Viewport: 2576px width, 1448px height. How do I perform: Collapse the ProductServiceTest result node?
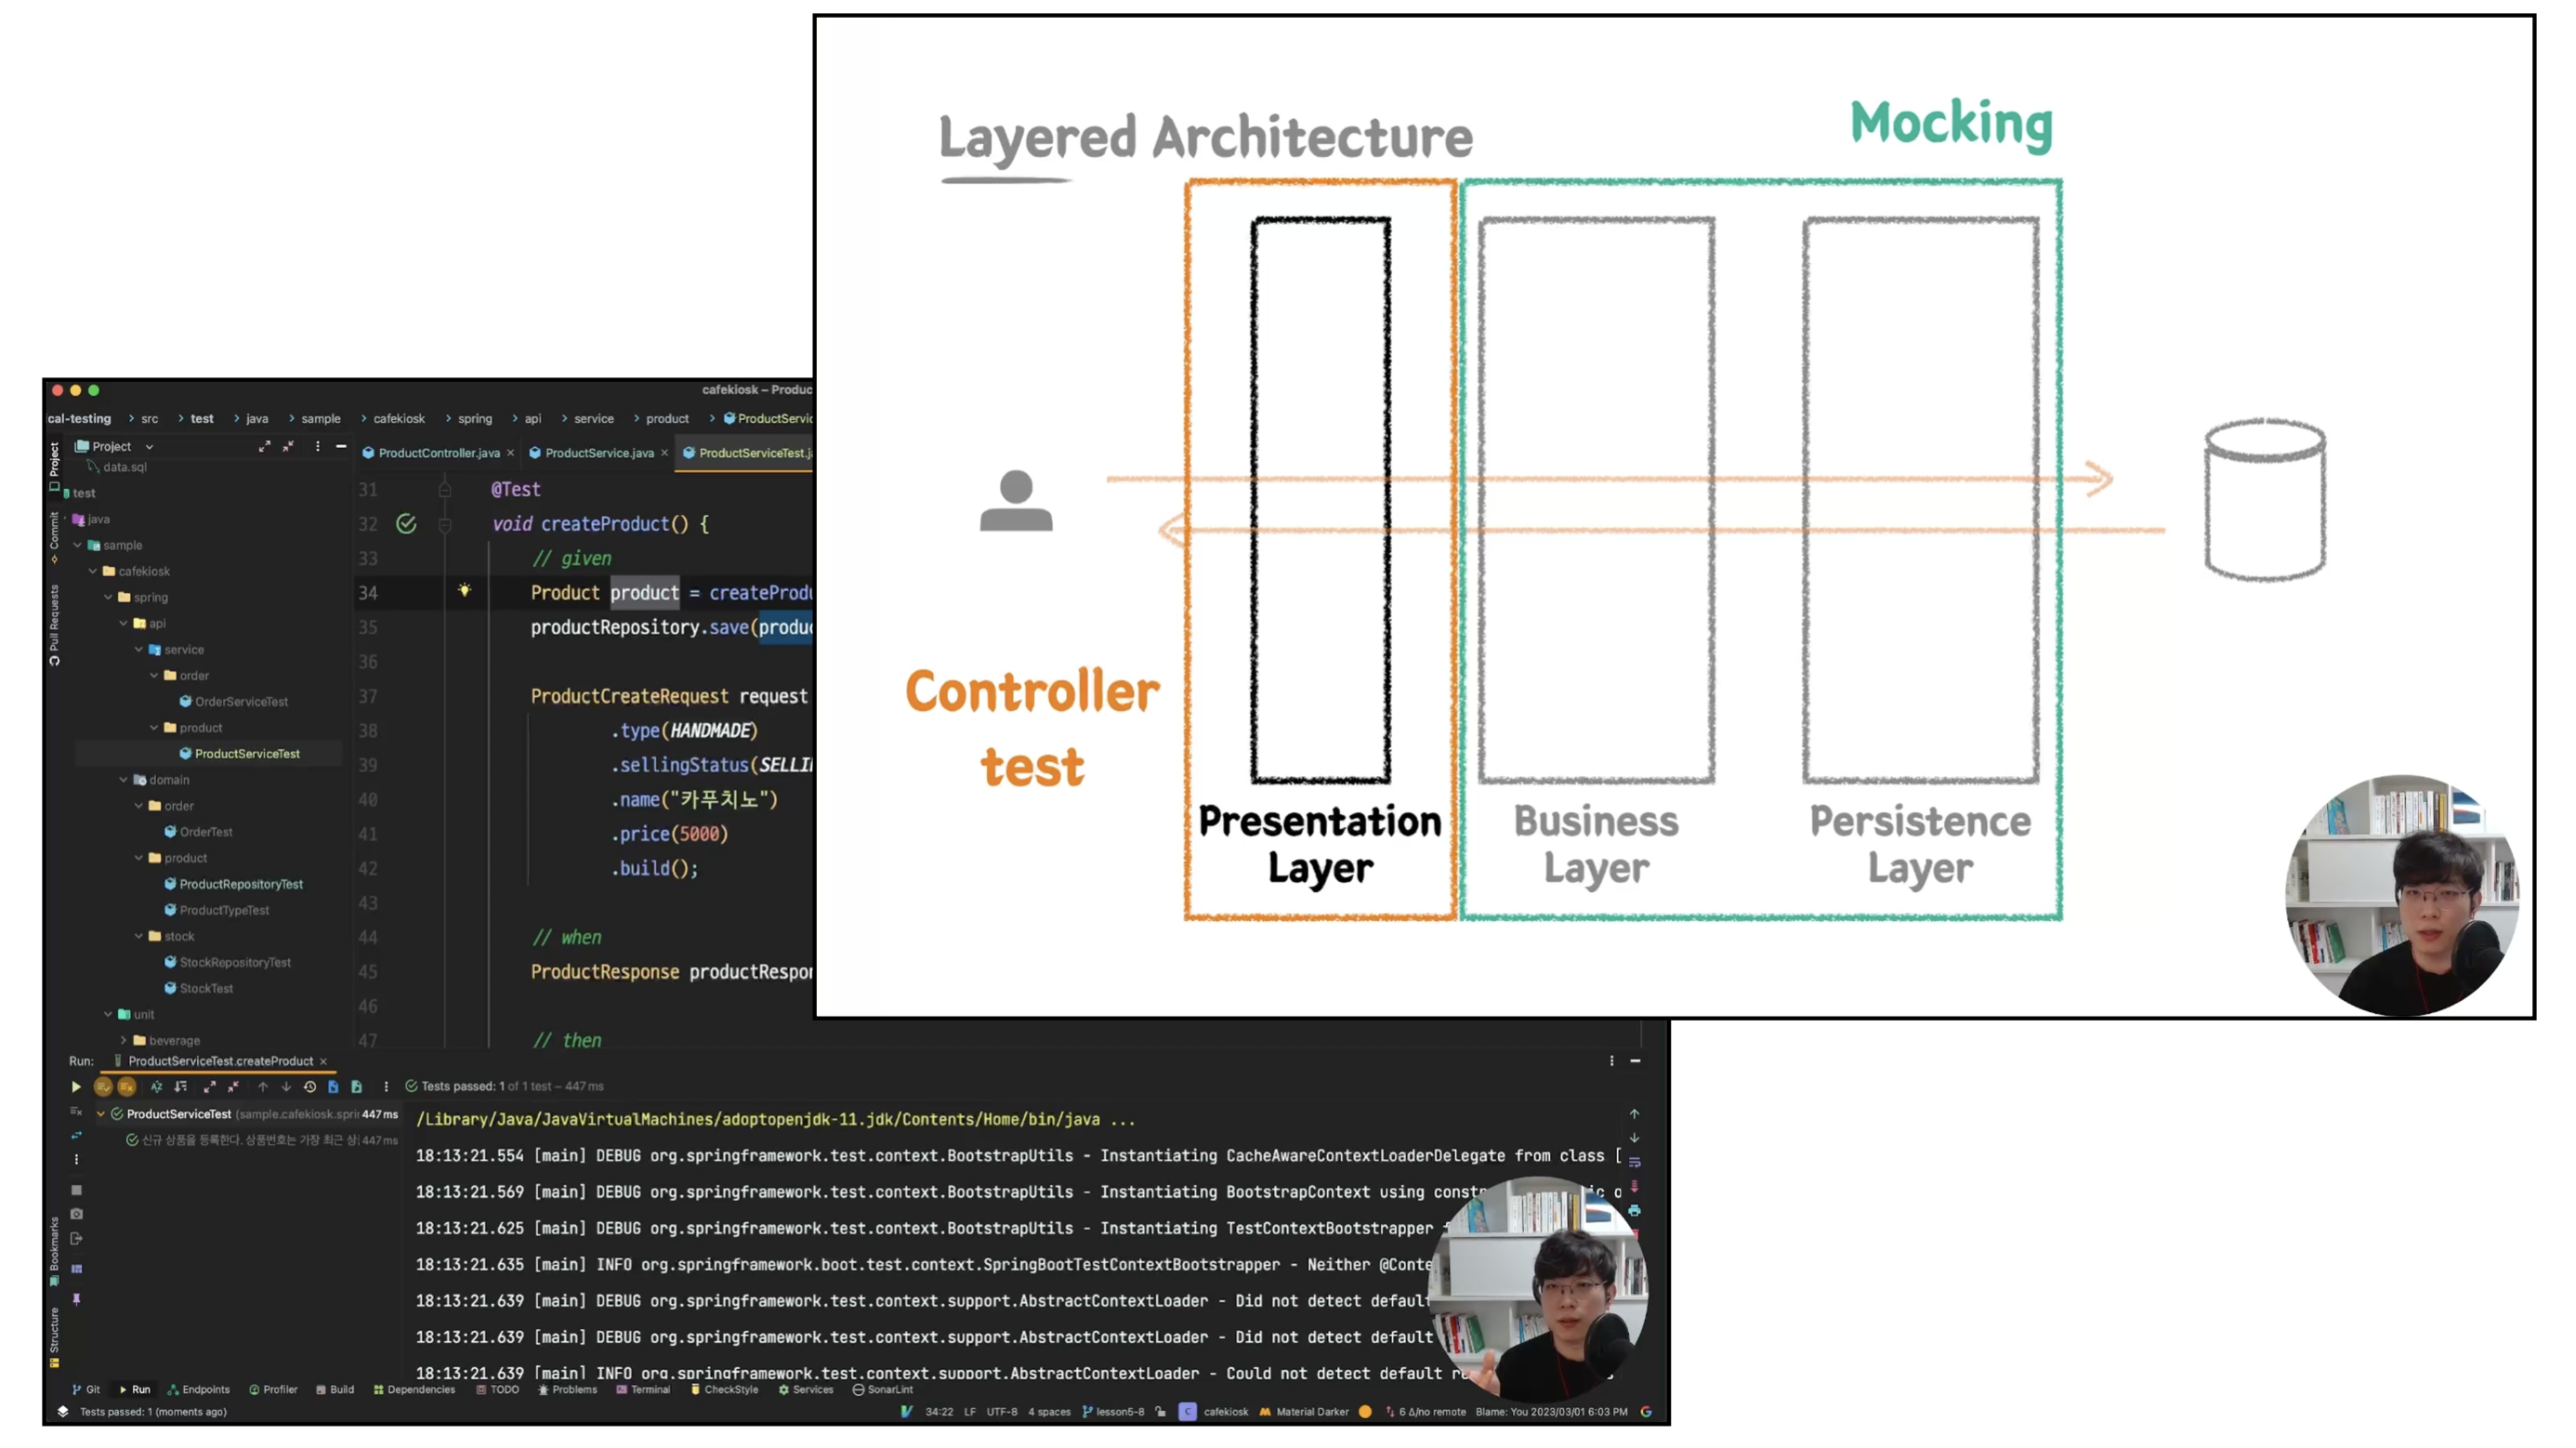[x=101, y=1113]
